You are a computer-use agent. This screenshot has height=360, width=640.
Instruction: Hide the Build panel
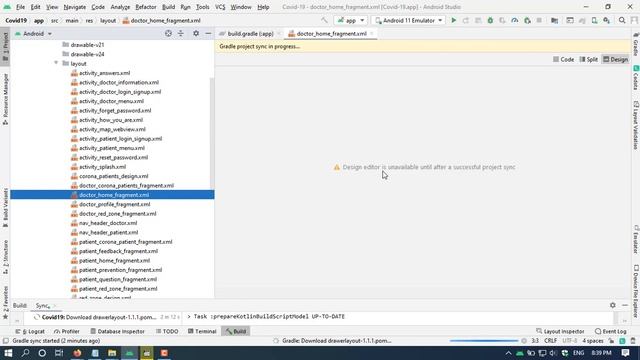(x=625, y=305)
